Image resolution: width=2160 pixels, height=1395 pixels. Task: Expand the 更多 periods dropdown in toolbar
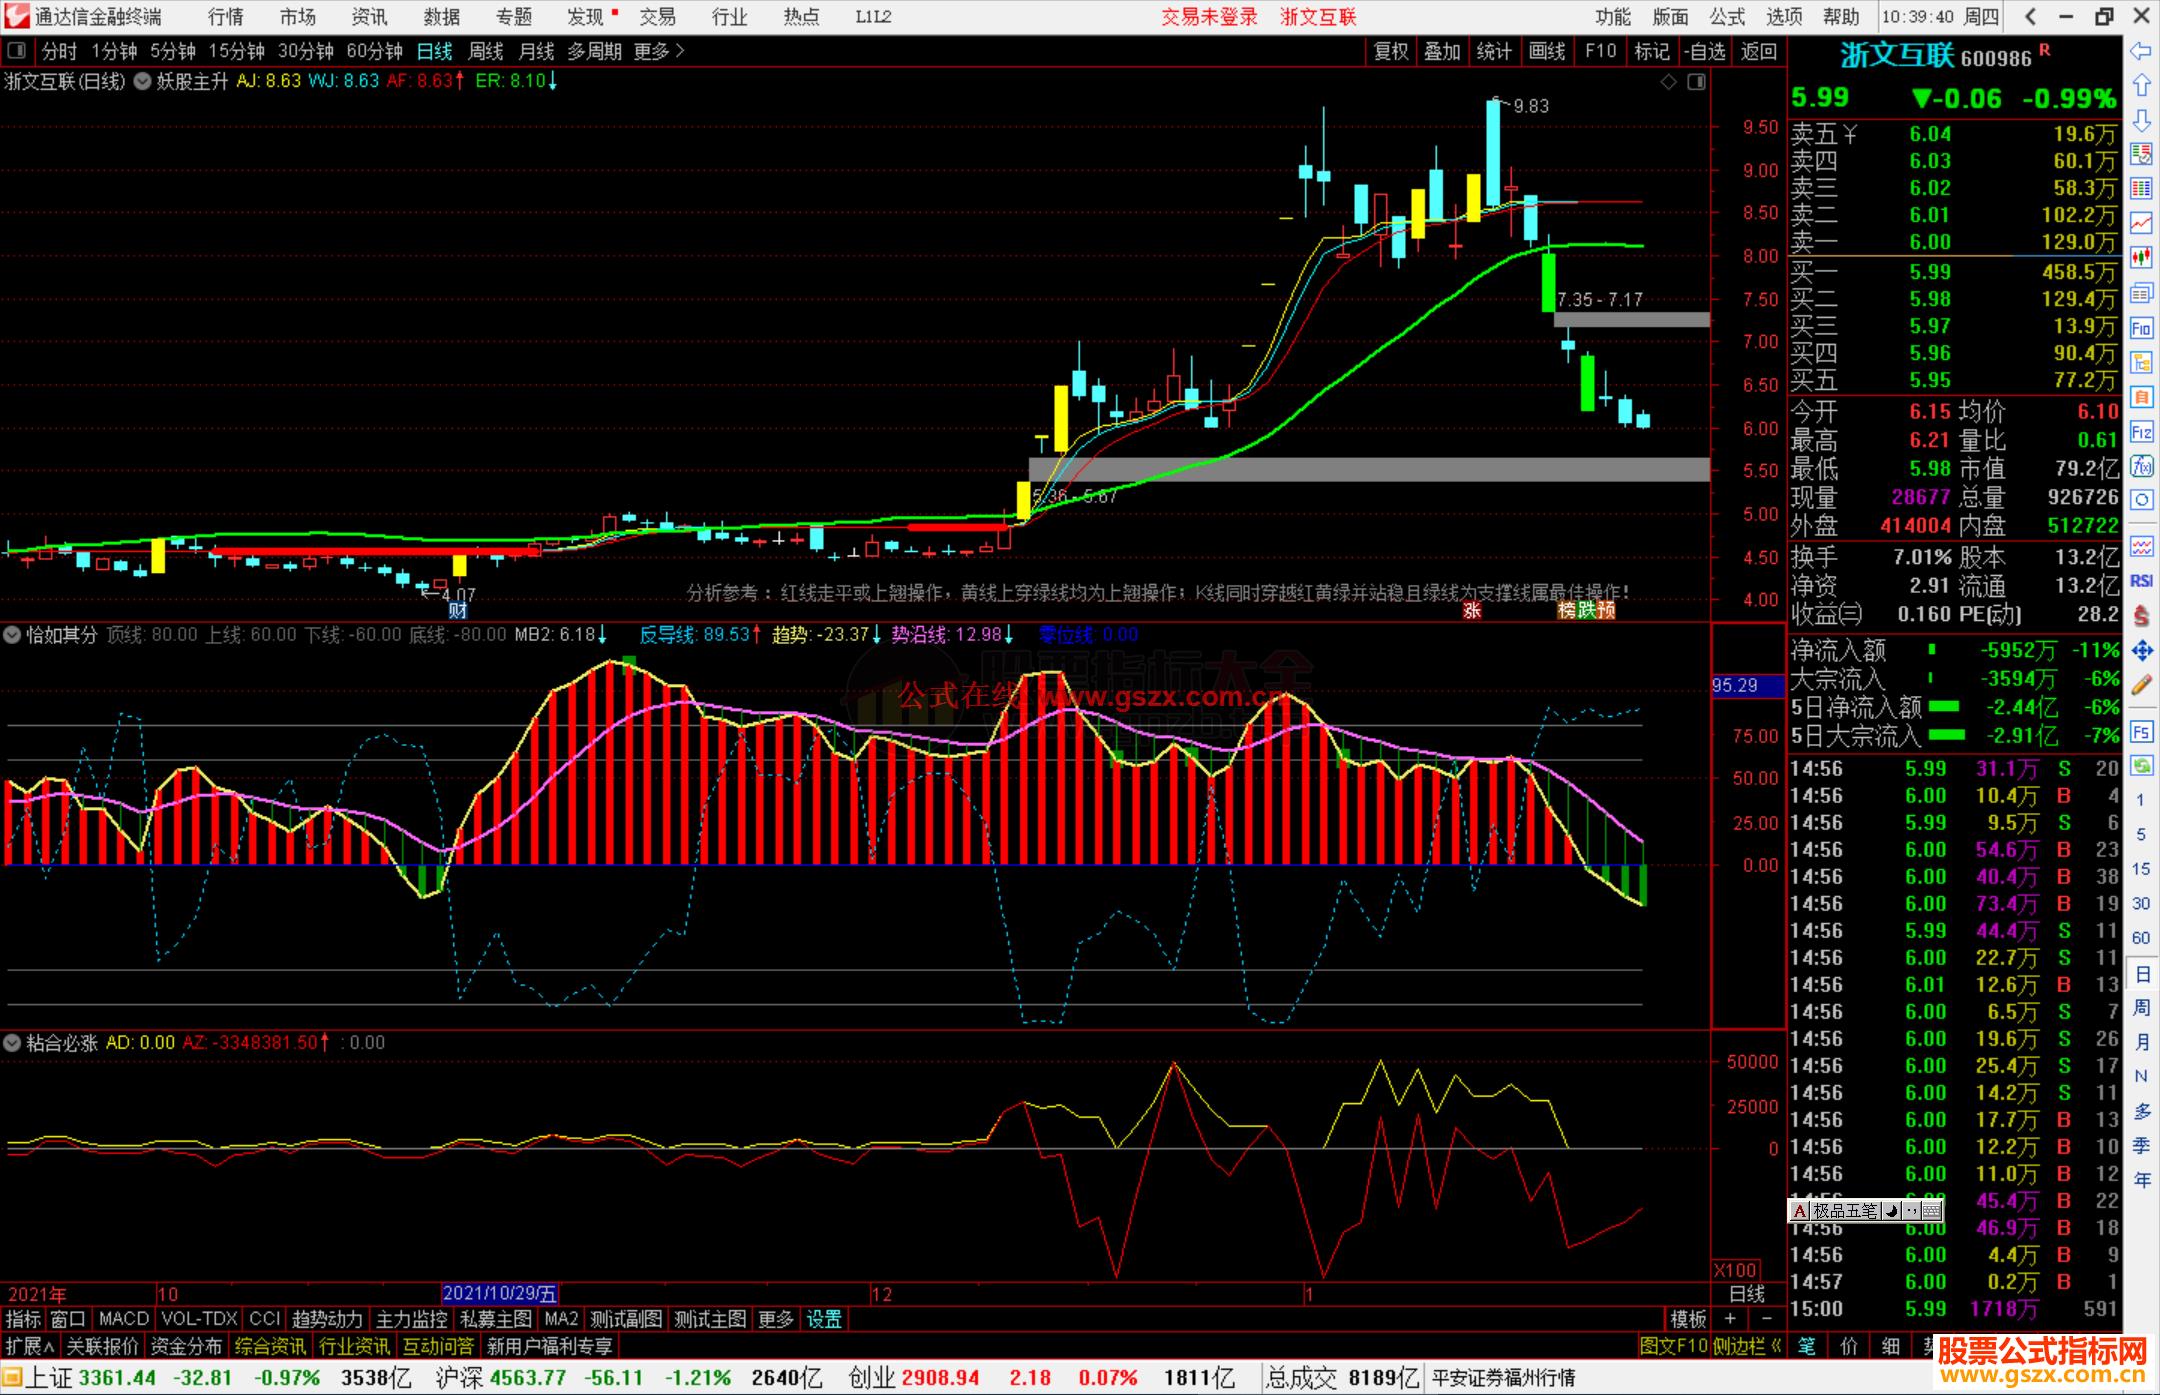pyautogui.click(x=659, y=51)
